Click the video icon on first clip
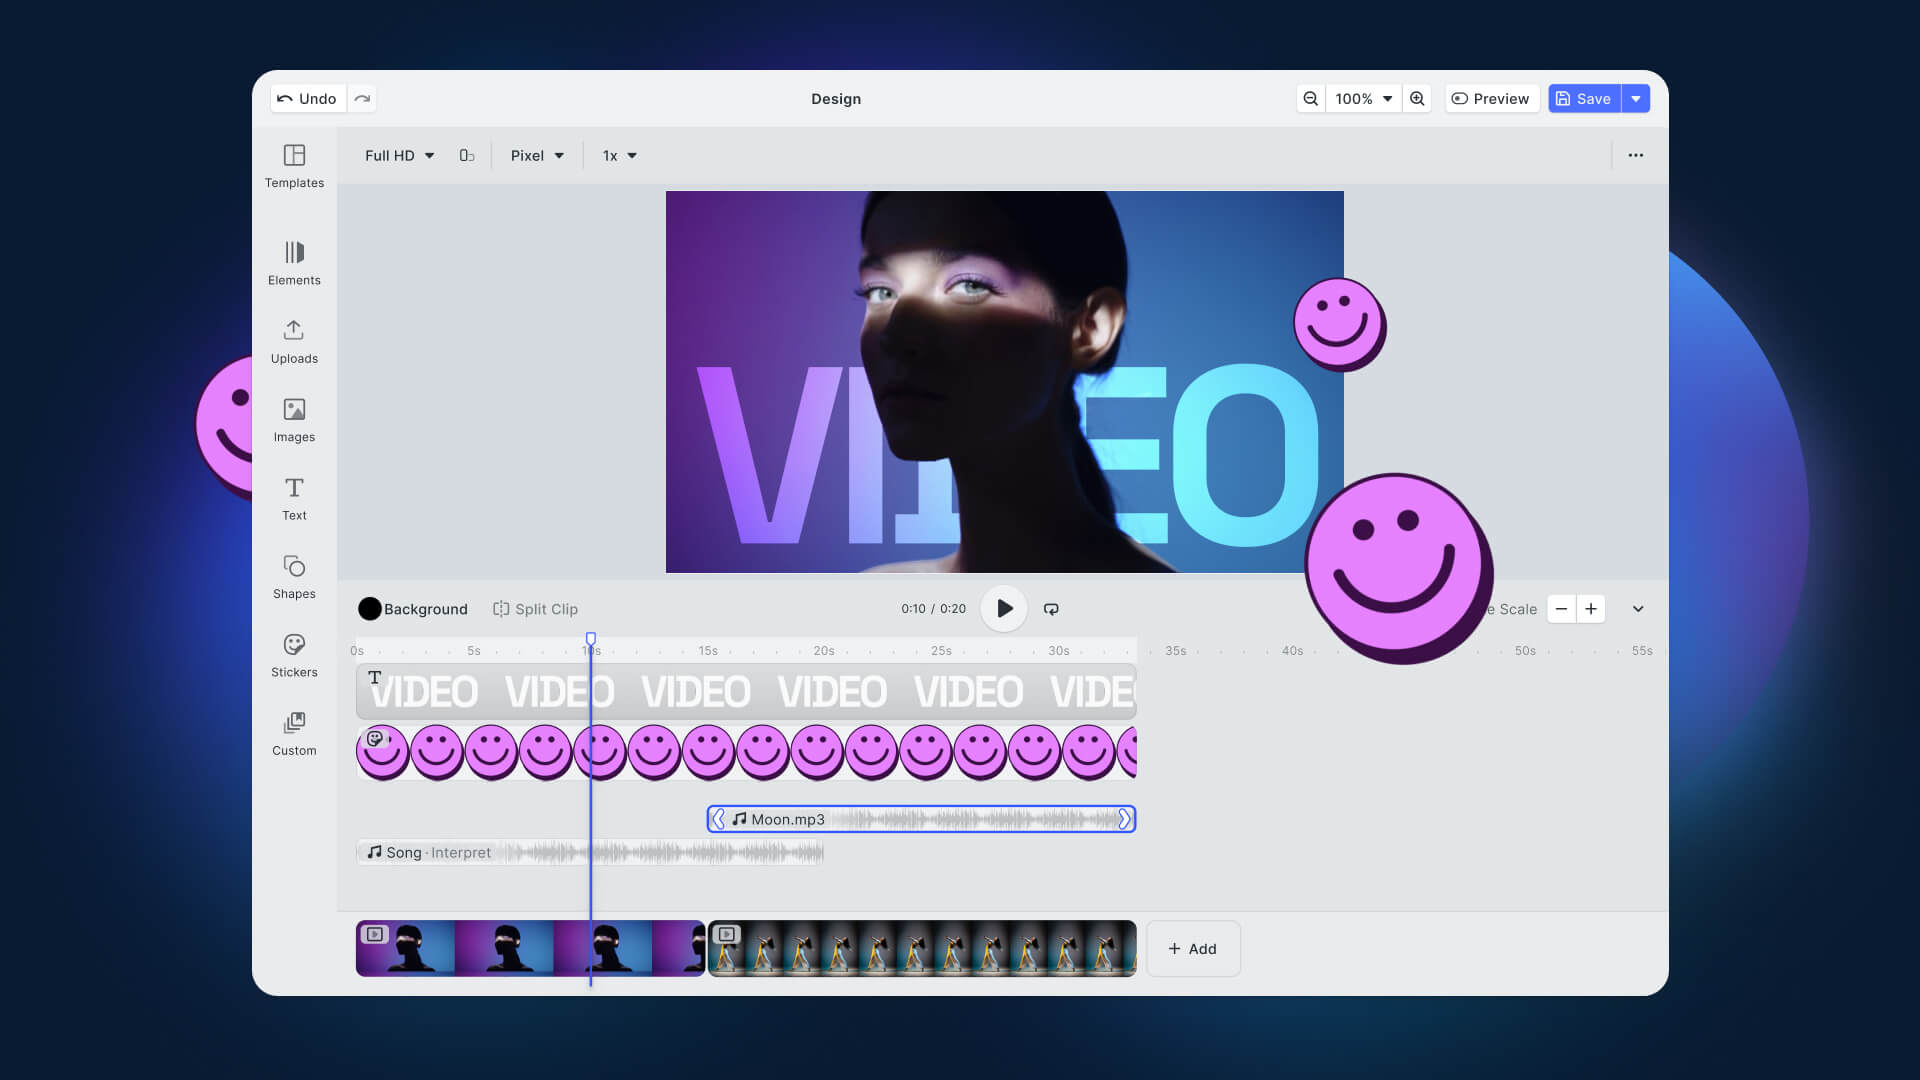 pos(375,934)
